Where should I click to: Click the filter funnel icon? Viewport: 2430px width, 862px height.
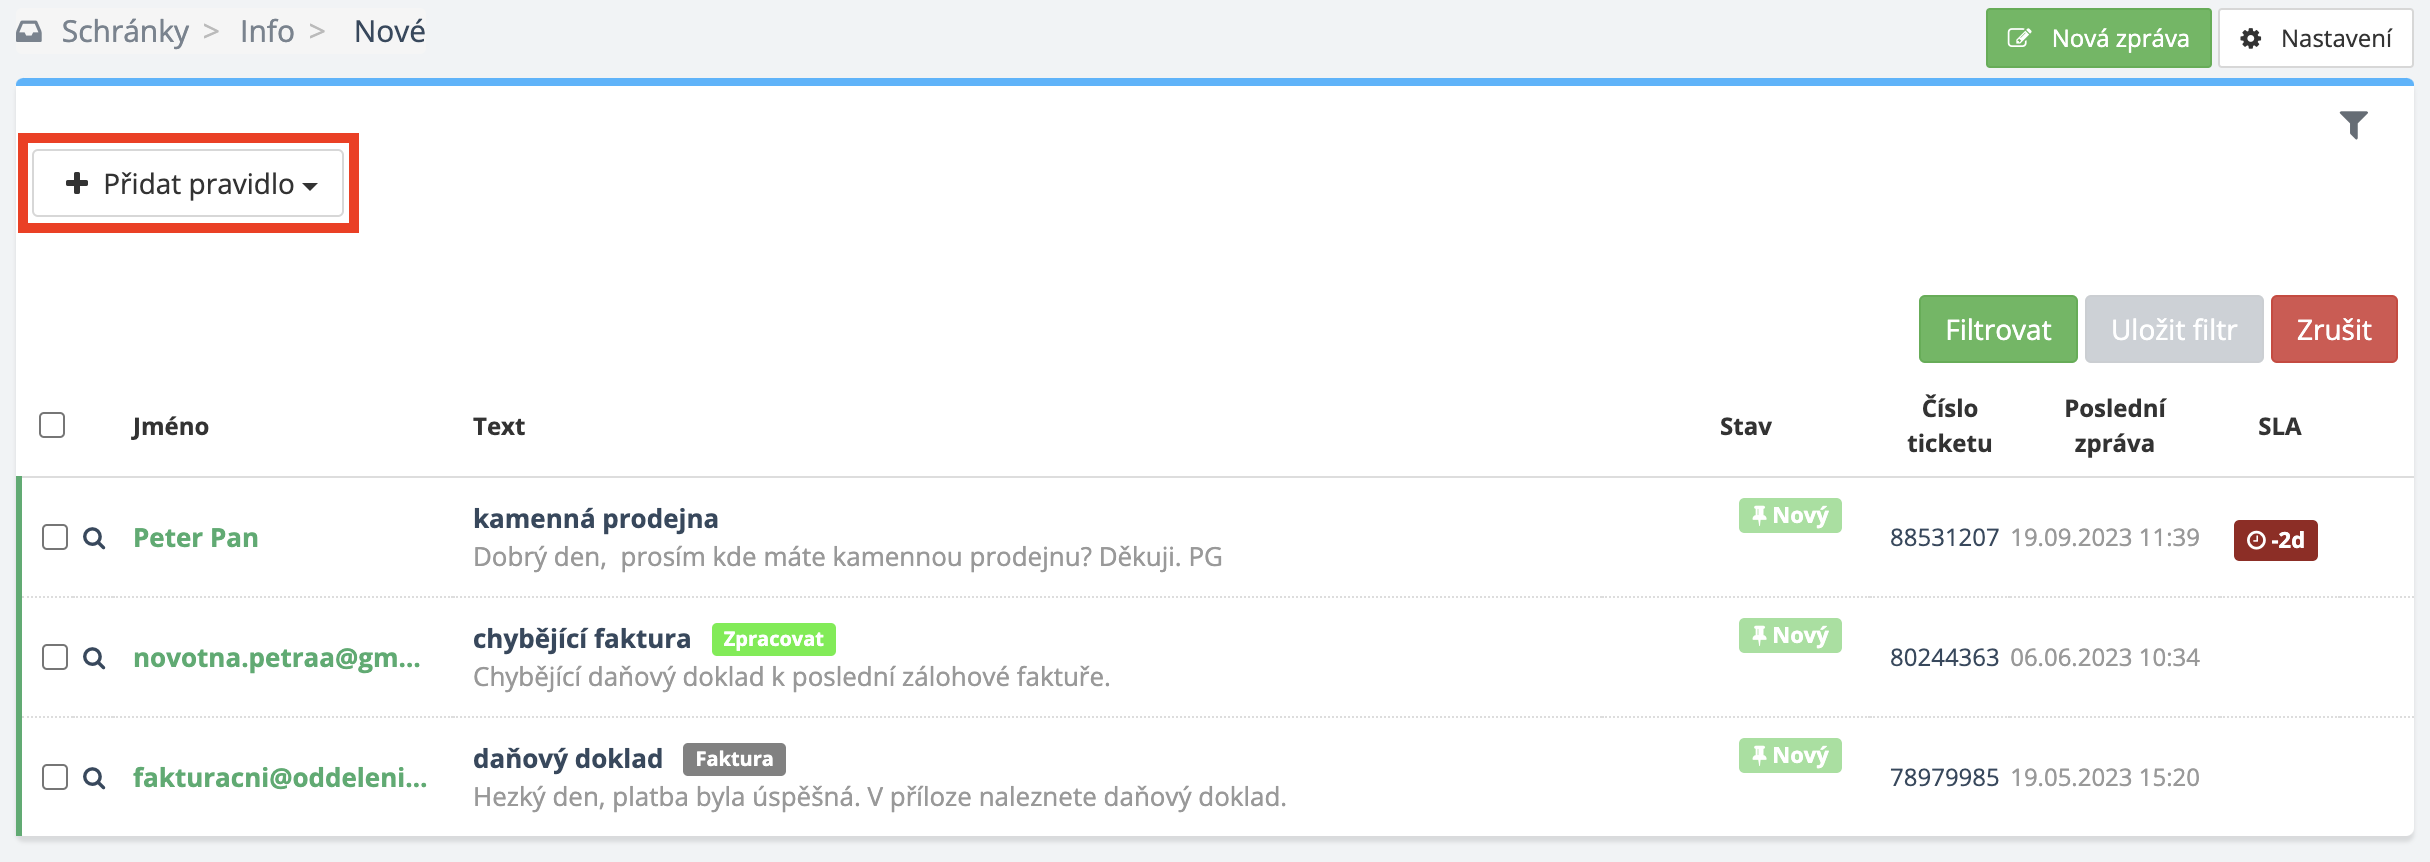pos(2354,125)
